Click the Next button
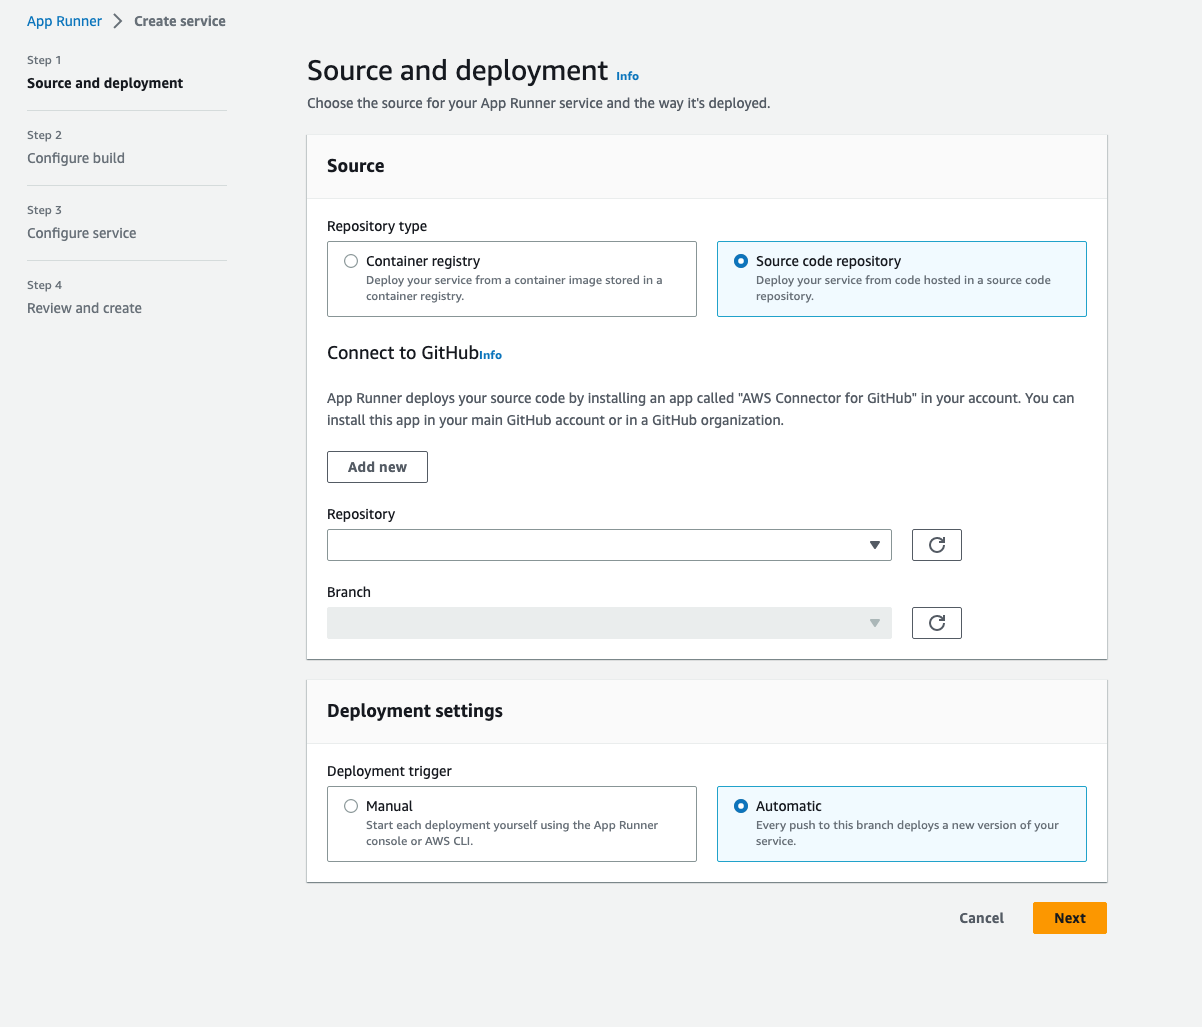1202x1027 pixels. pyautogui.click(x=1069, y=917)
